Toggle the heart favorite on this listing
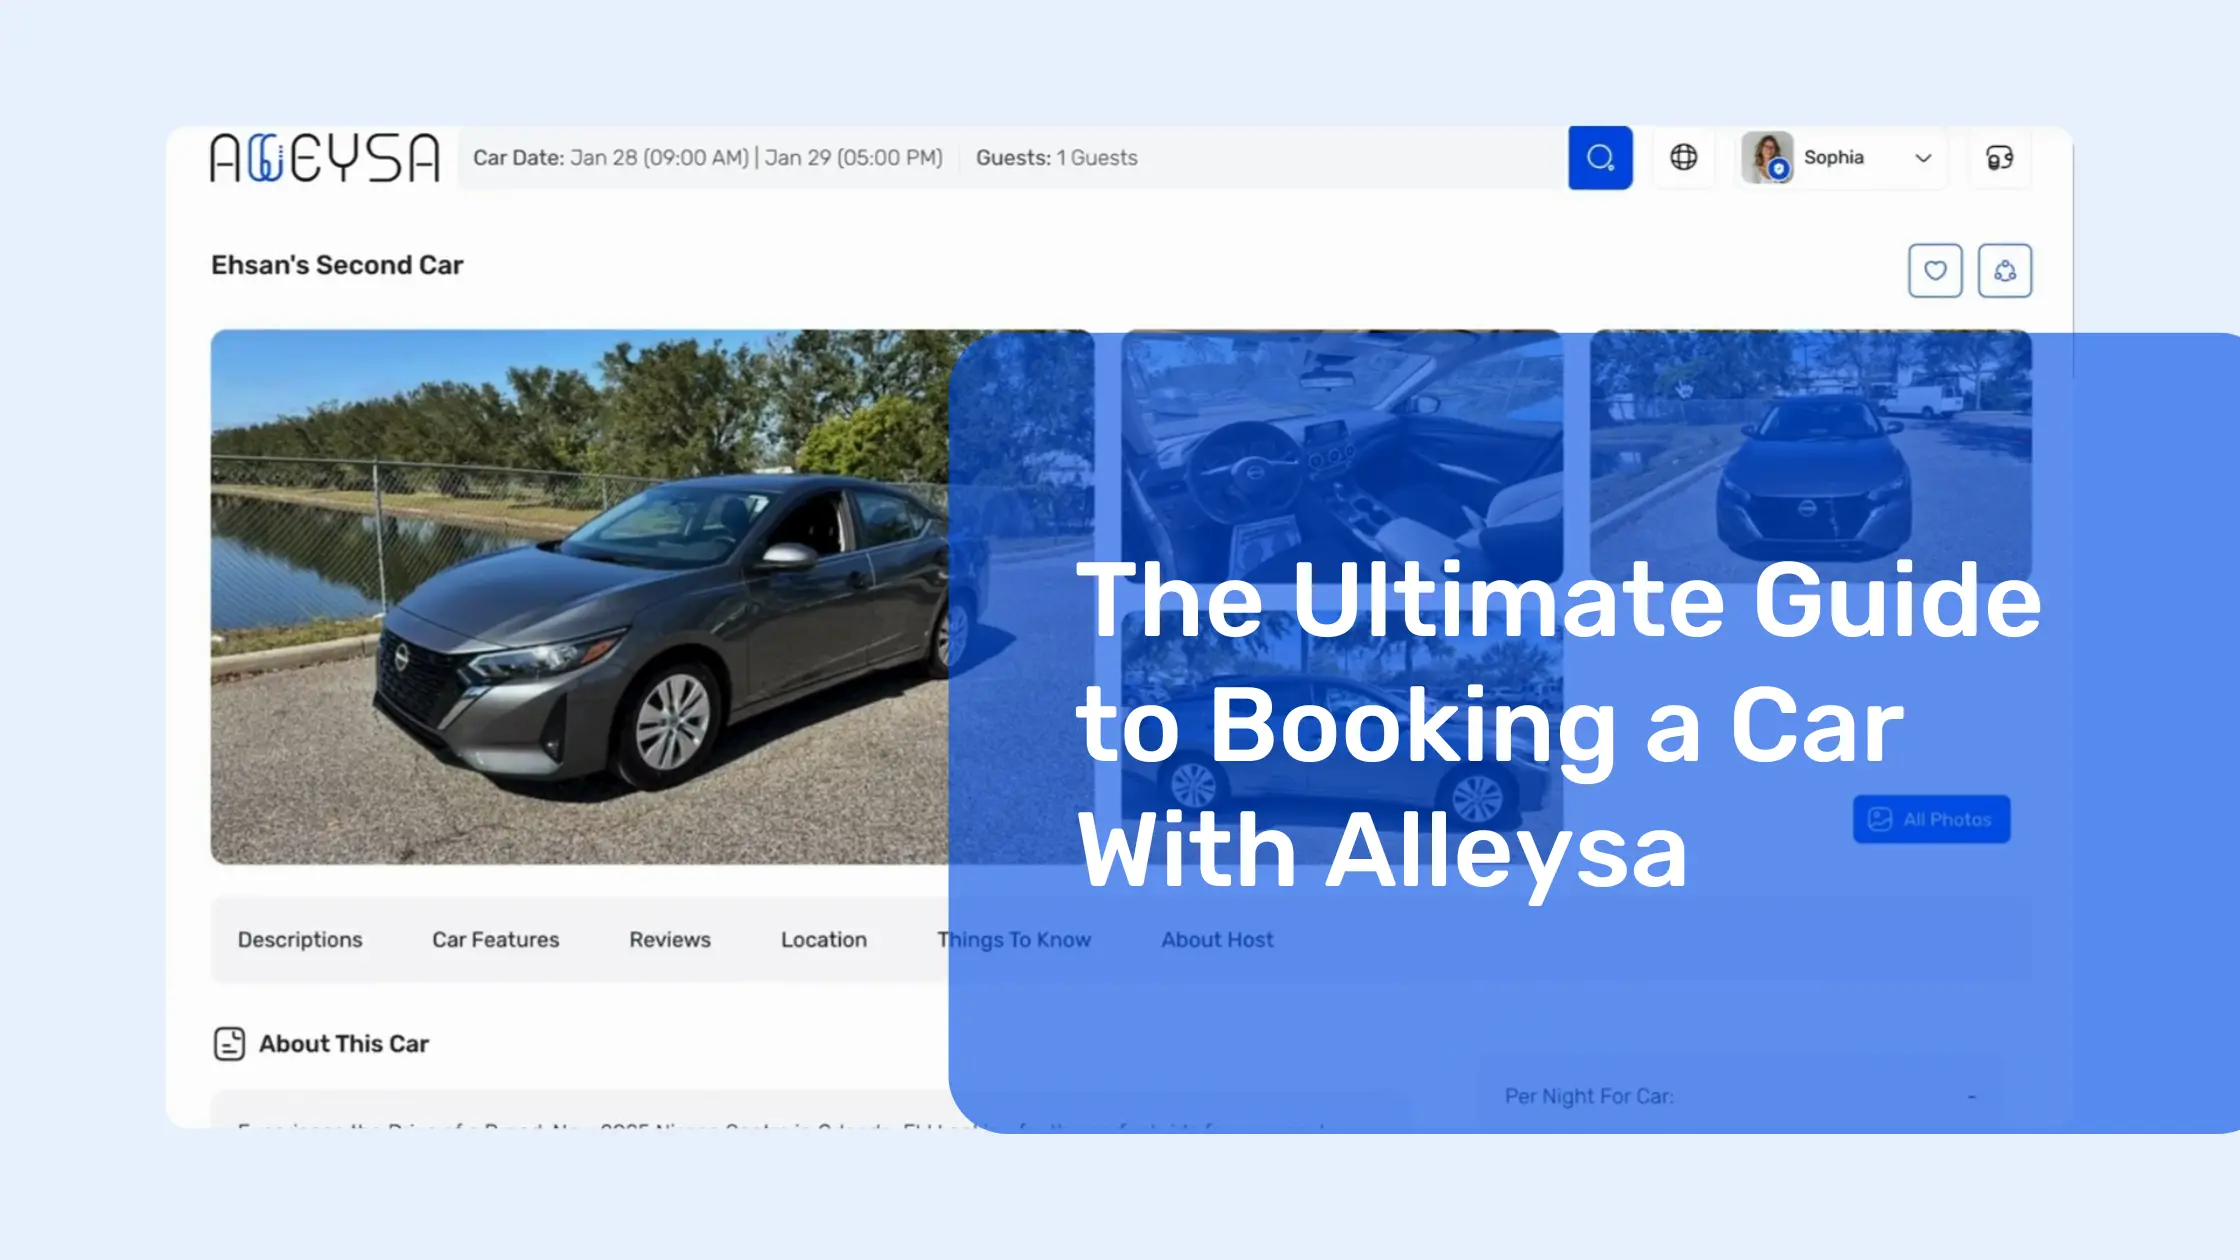The height and width of the screenshot is (1260, 2240). pos(1934,271)
